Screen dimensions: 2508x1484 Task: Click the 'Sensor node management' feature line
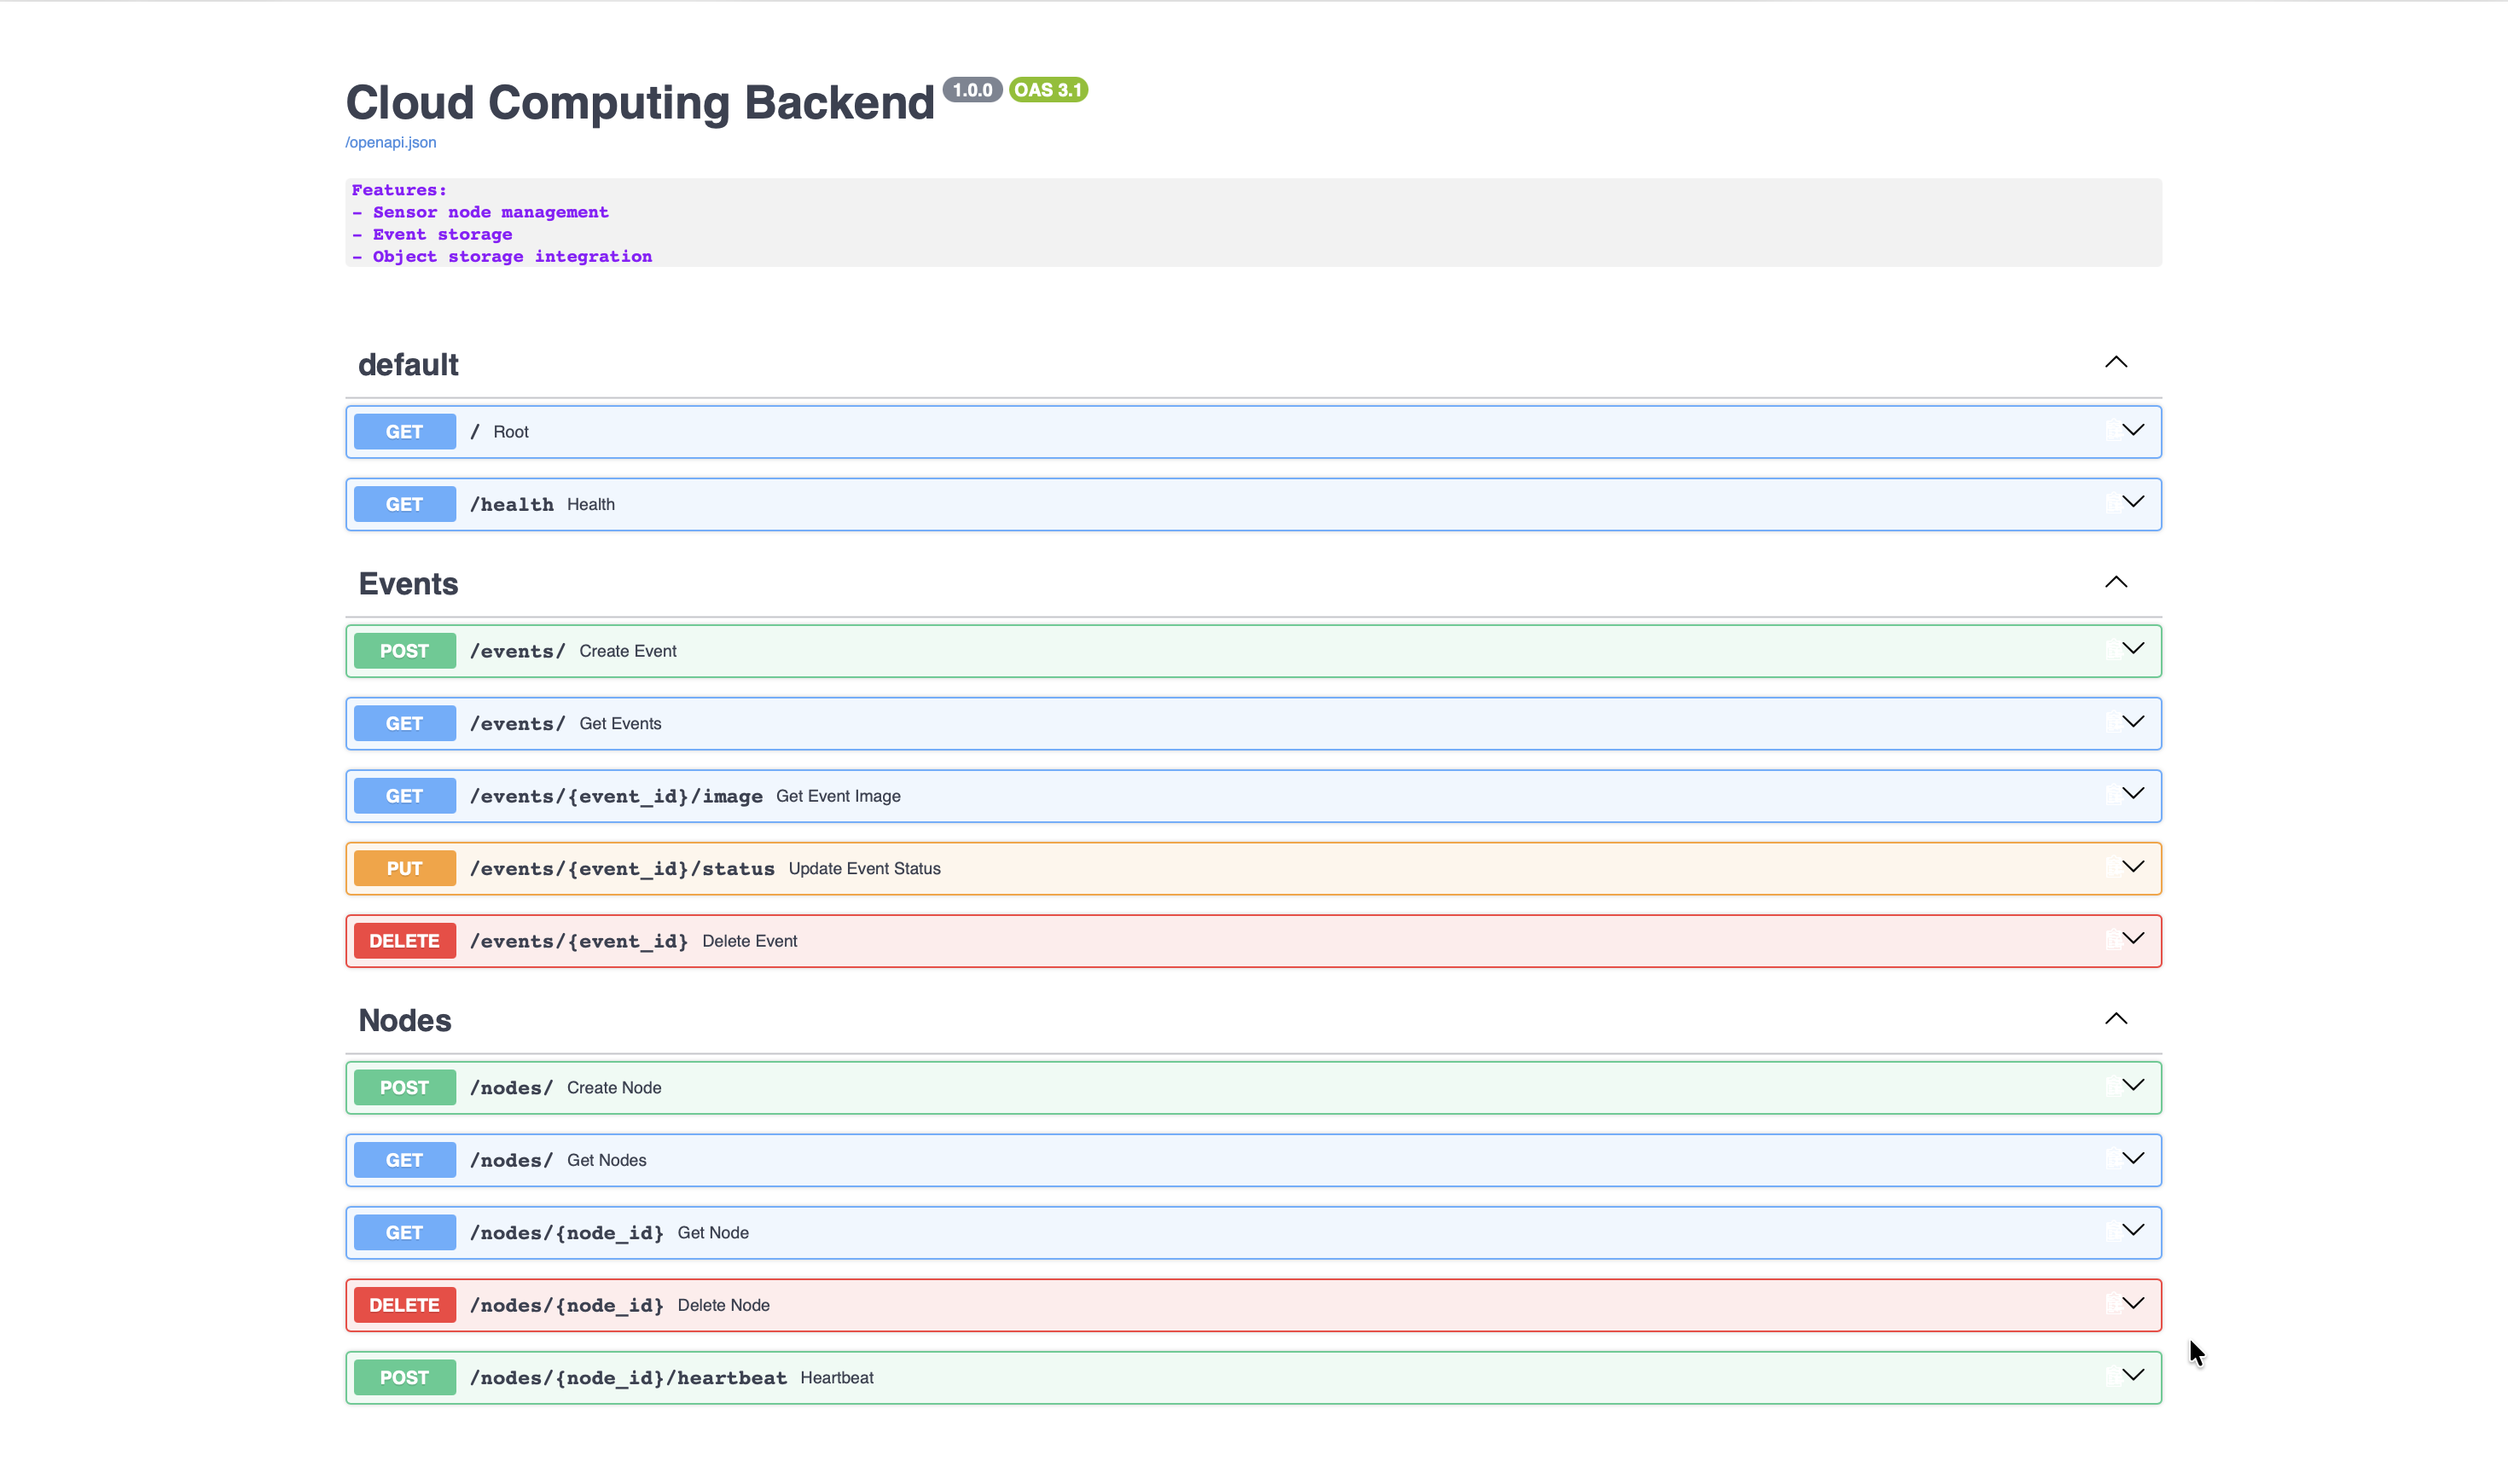coord(491,212)
